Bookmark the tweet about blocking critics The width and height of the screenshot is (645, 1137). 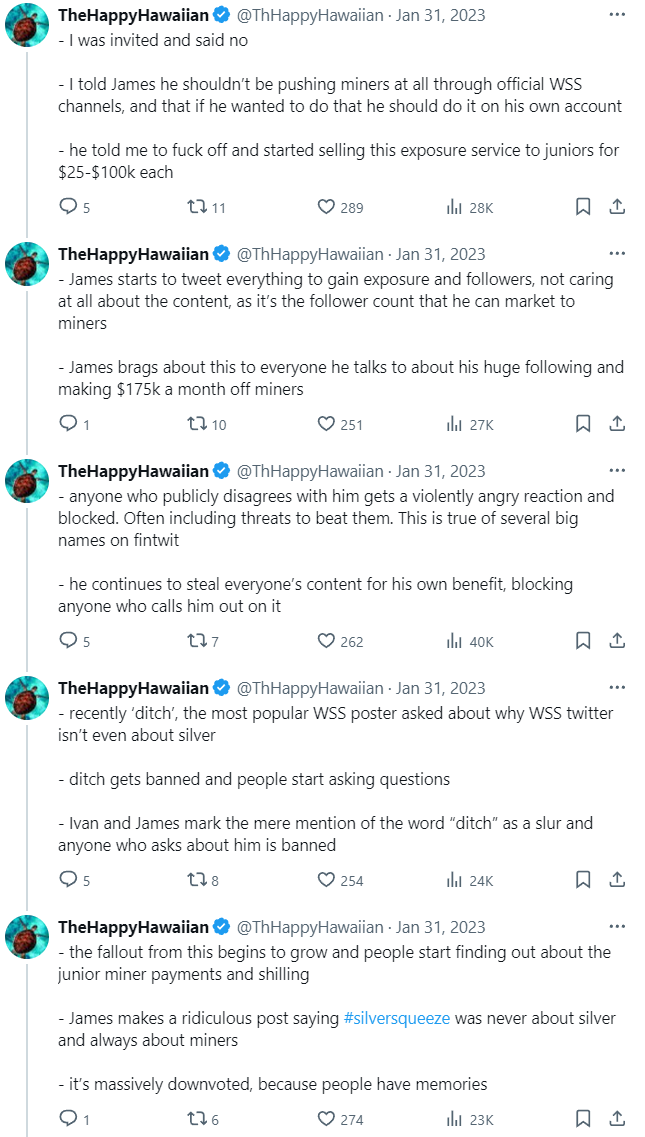[x=583, y=641]
